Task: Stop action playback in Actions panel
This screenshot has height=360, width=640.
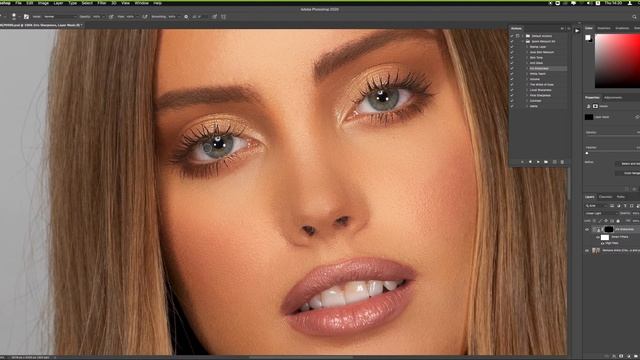Action: (522, 162)
